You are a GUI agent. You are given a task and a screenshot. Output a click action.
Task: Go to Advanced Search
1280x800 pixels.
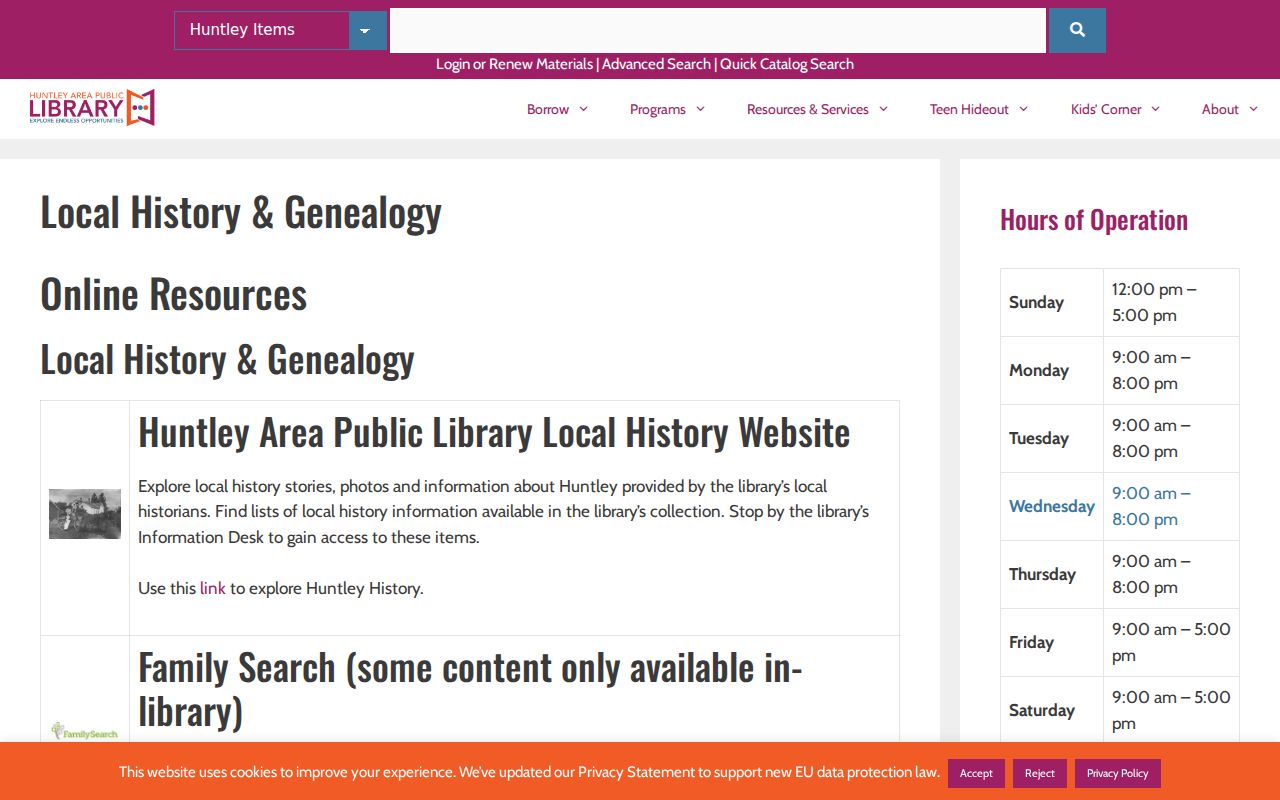656,64
